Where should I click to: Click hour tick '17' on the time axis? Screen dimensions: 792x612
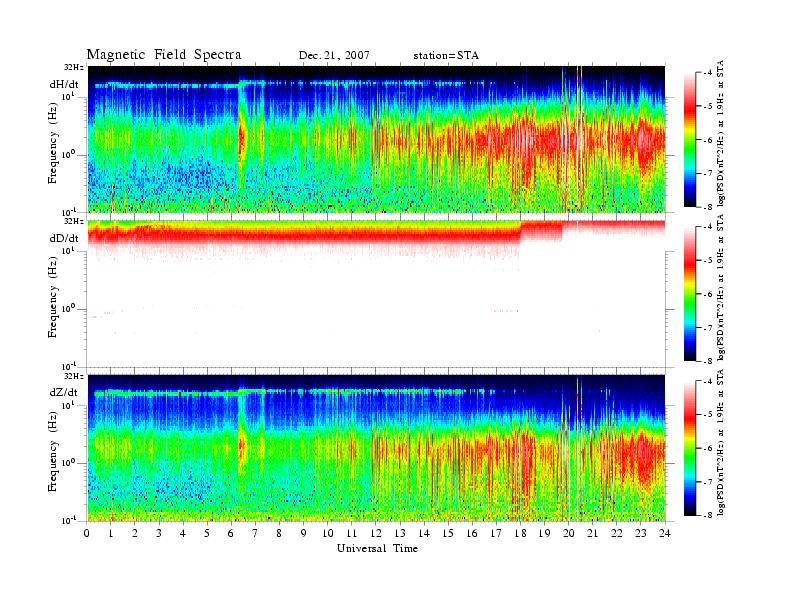tap(496, 534)
